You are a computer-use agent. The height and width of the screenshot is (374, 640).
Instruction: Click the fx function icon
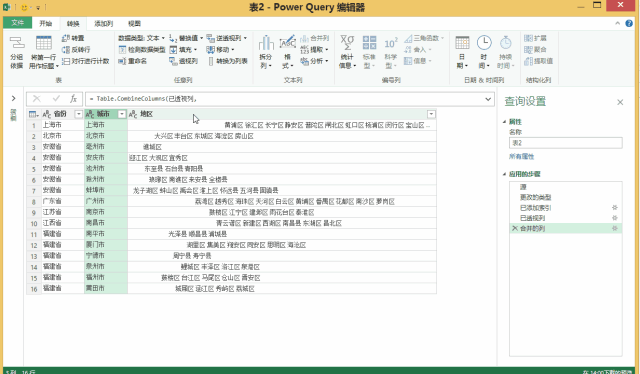[x=73, y=98]
